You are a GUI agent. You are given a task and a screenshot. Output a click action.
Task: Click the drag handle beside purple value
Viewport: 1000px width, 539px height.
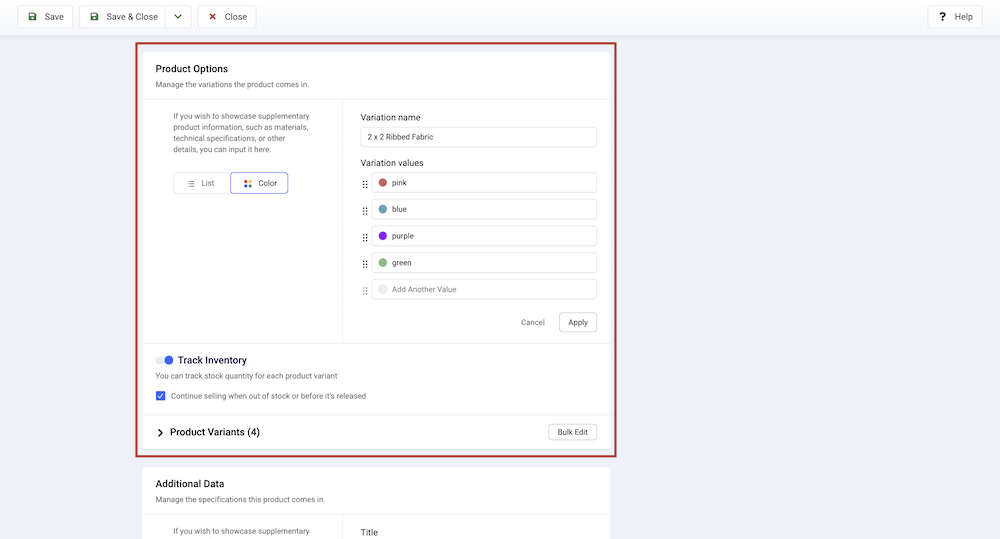[x=365, y=237]
